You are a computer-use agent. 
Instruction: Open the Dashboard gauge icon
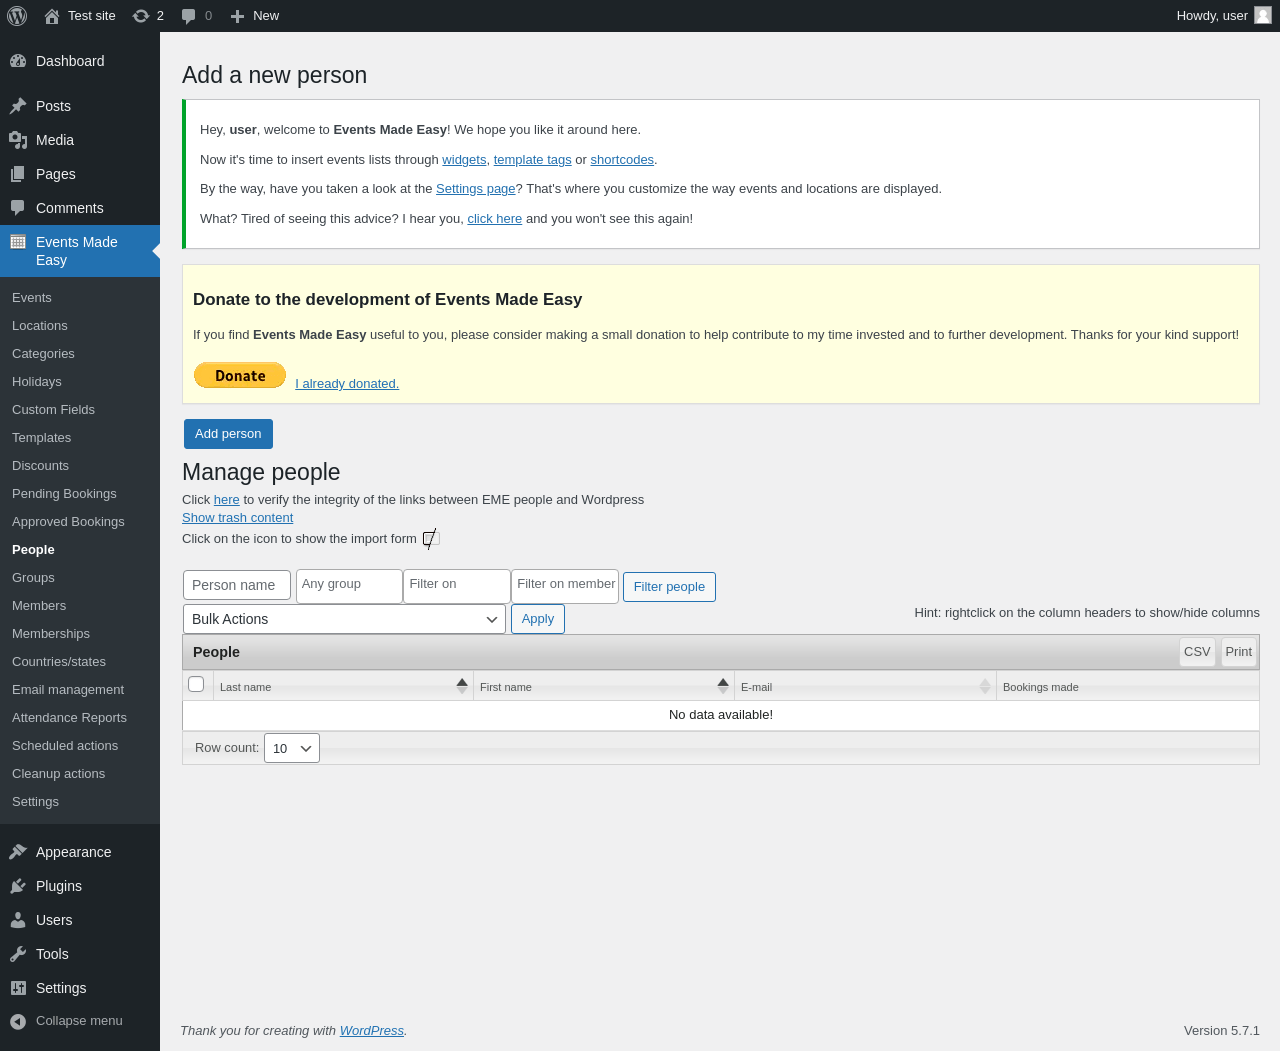18,61
